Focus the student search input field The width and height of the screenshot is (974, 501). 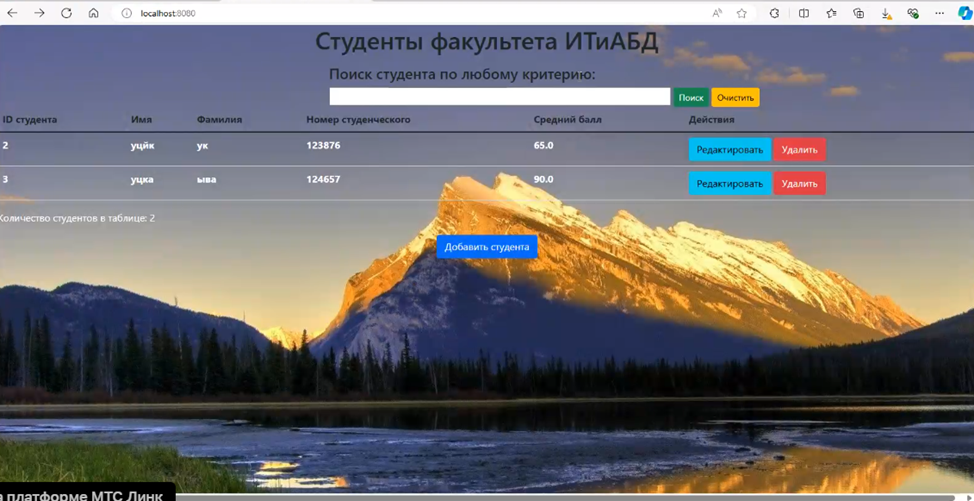499,97
